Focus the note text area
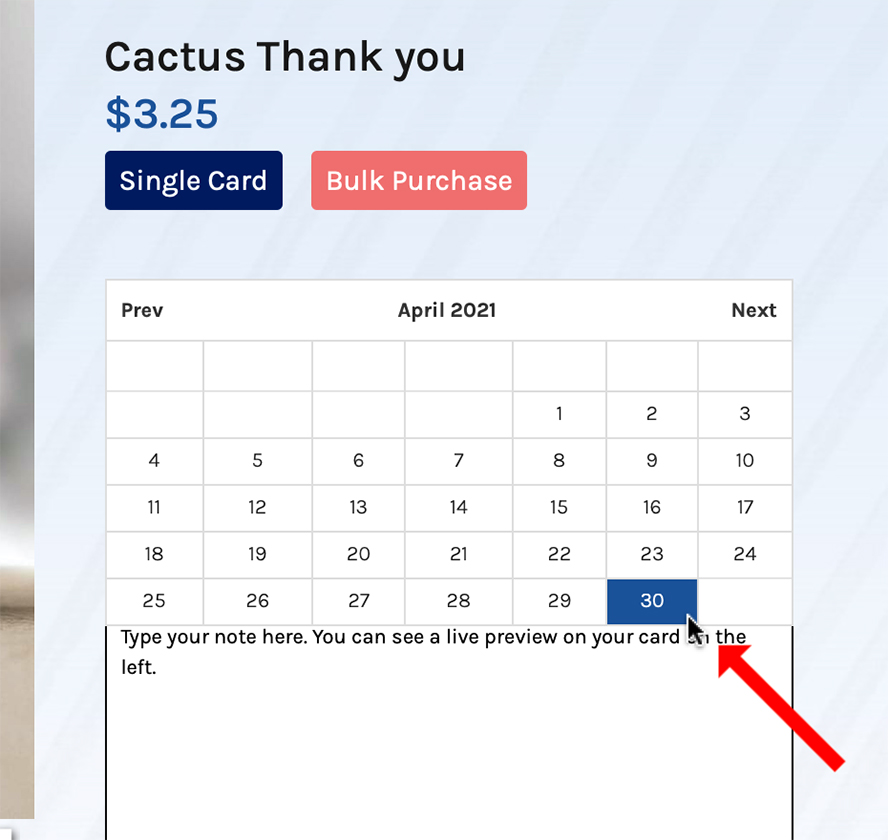 (x=449, y=733)
